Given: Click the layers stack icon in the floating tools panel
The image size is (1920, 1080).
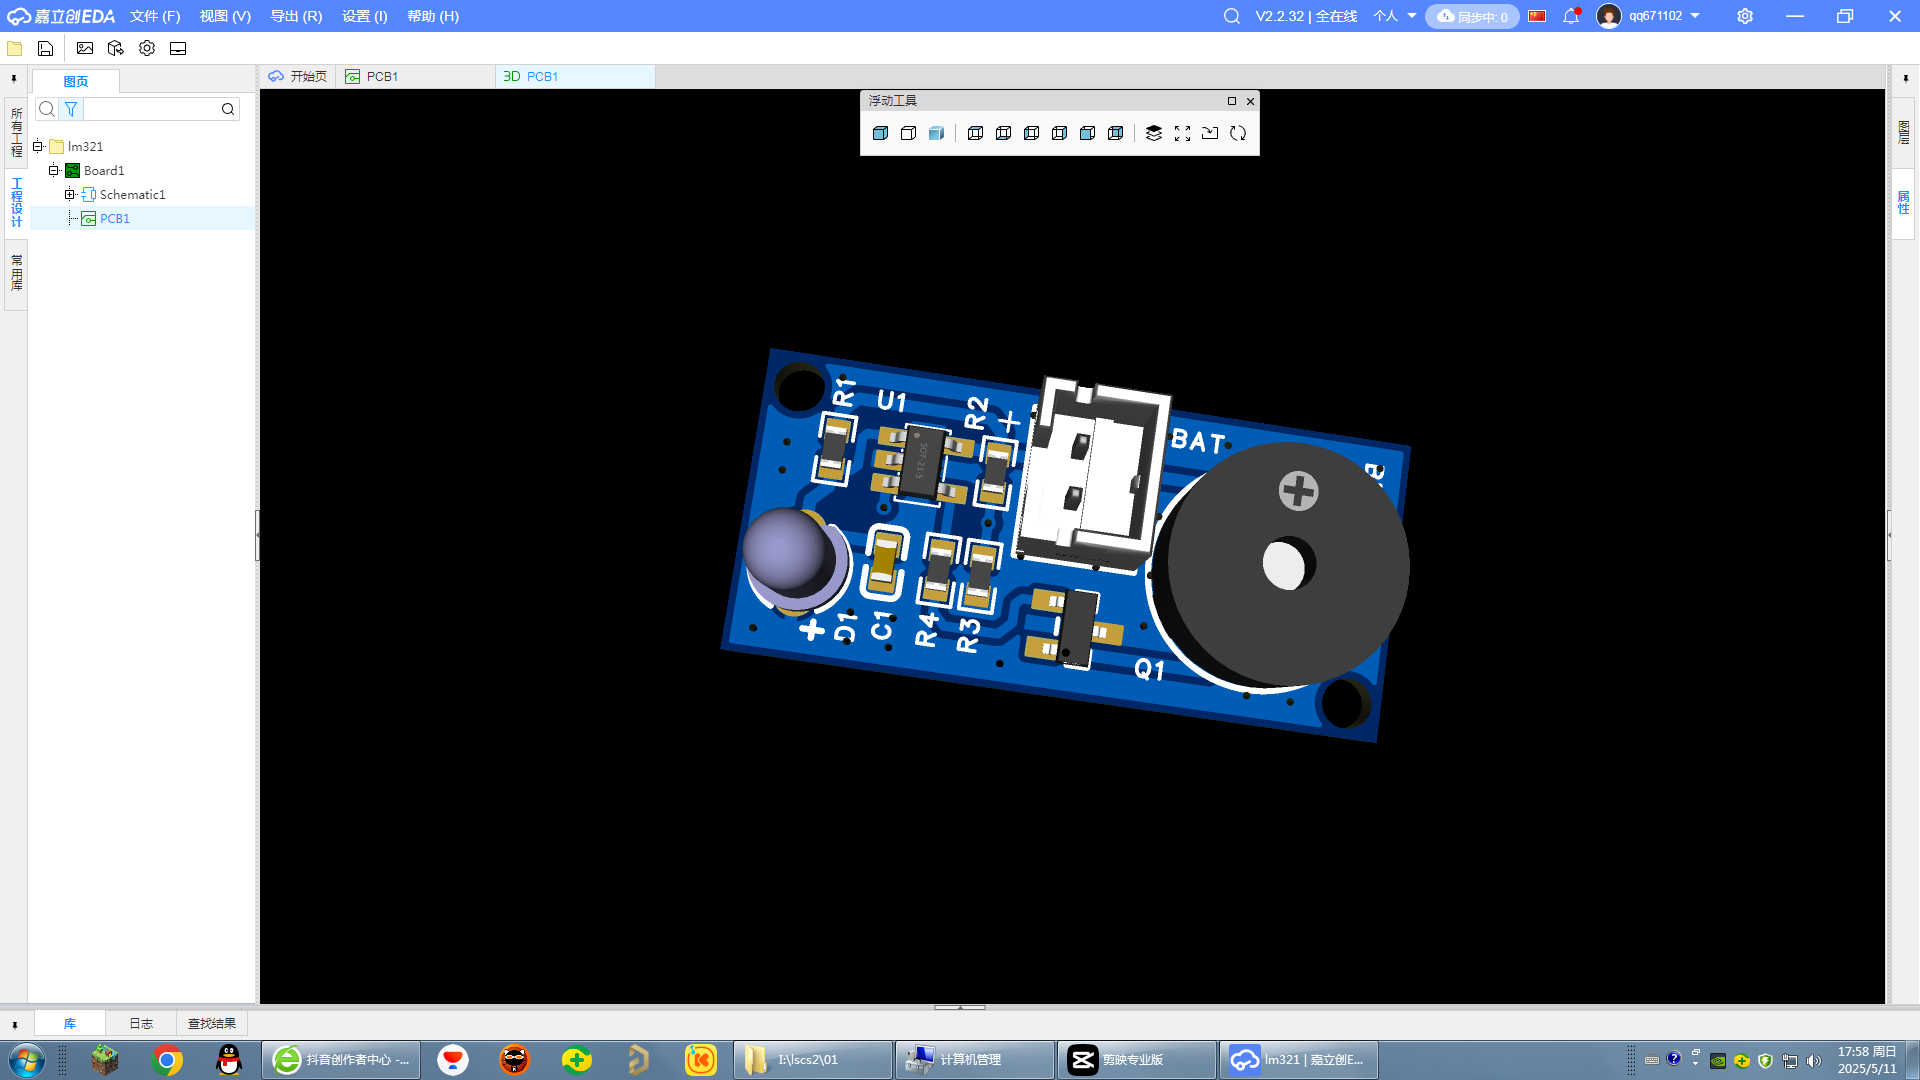Looking at the screenshot, I should [1154, 133].
